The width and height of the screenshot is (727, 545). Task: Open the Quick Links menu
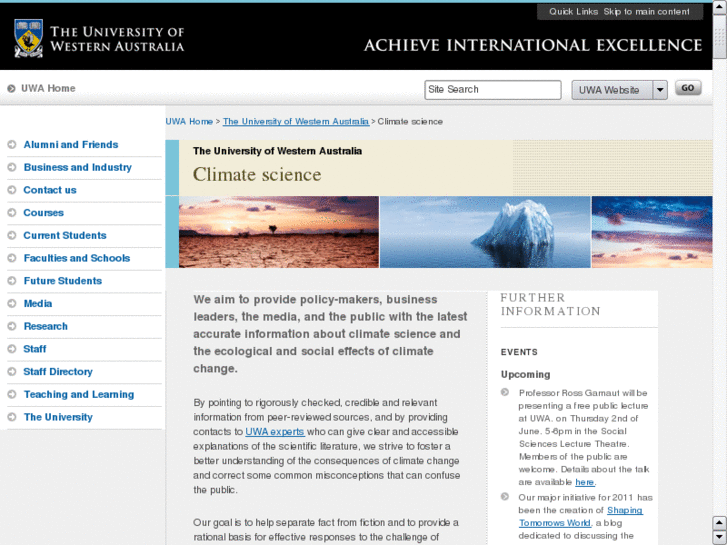pyautogui.click(x=574, y=12)
